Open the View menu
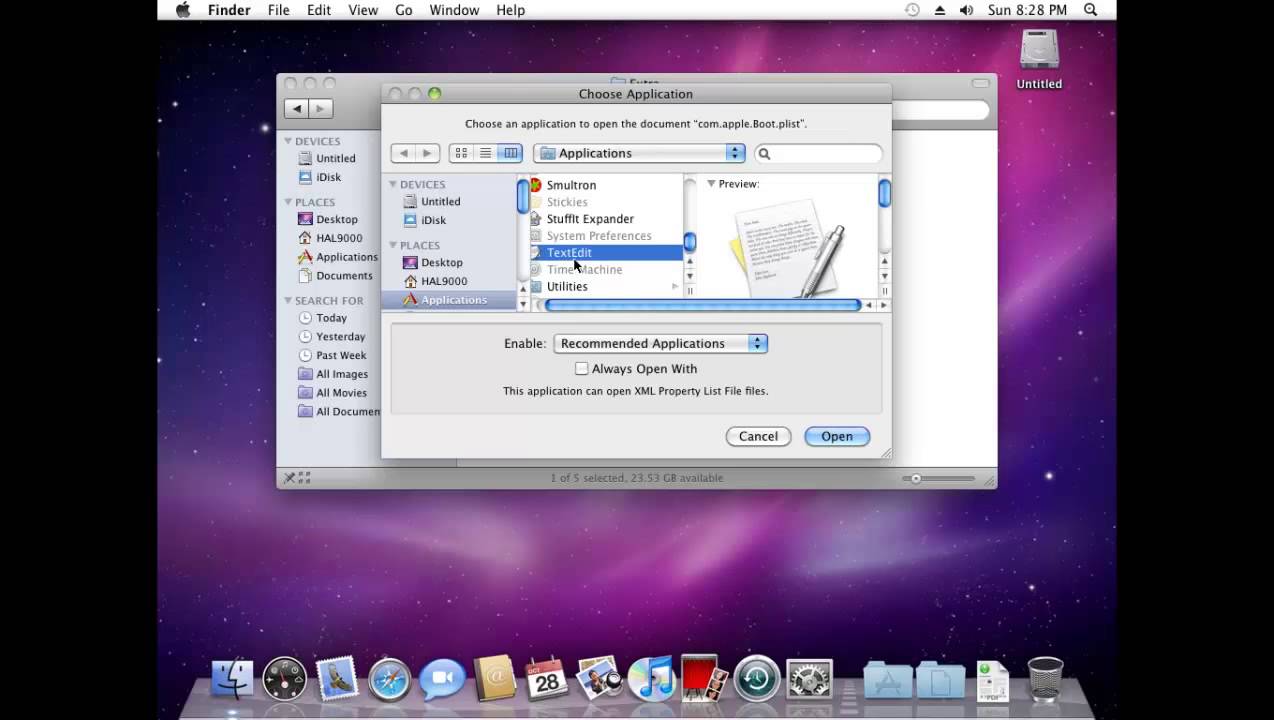The width and height of the screenshot is (1274, 720). point(363,10)
